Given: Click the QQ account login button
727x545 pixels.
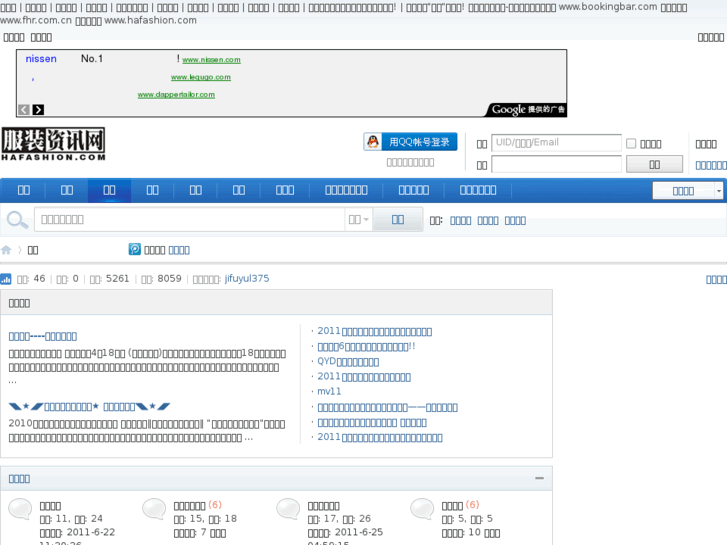Looking at the screenshot, I should pyautogui.click(x=410, y=142).
